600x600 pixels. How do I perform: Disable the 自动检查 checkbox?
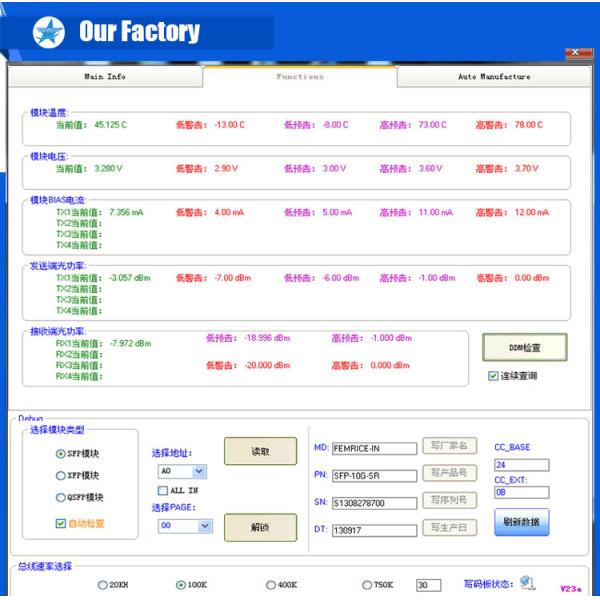(x=61, y=523)
